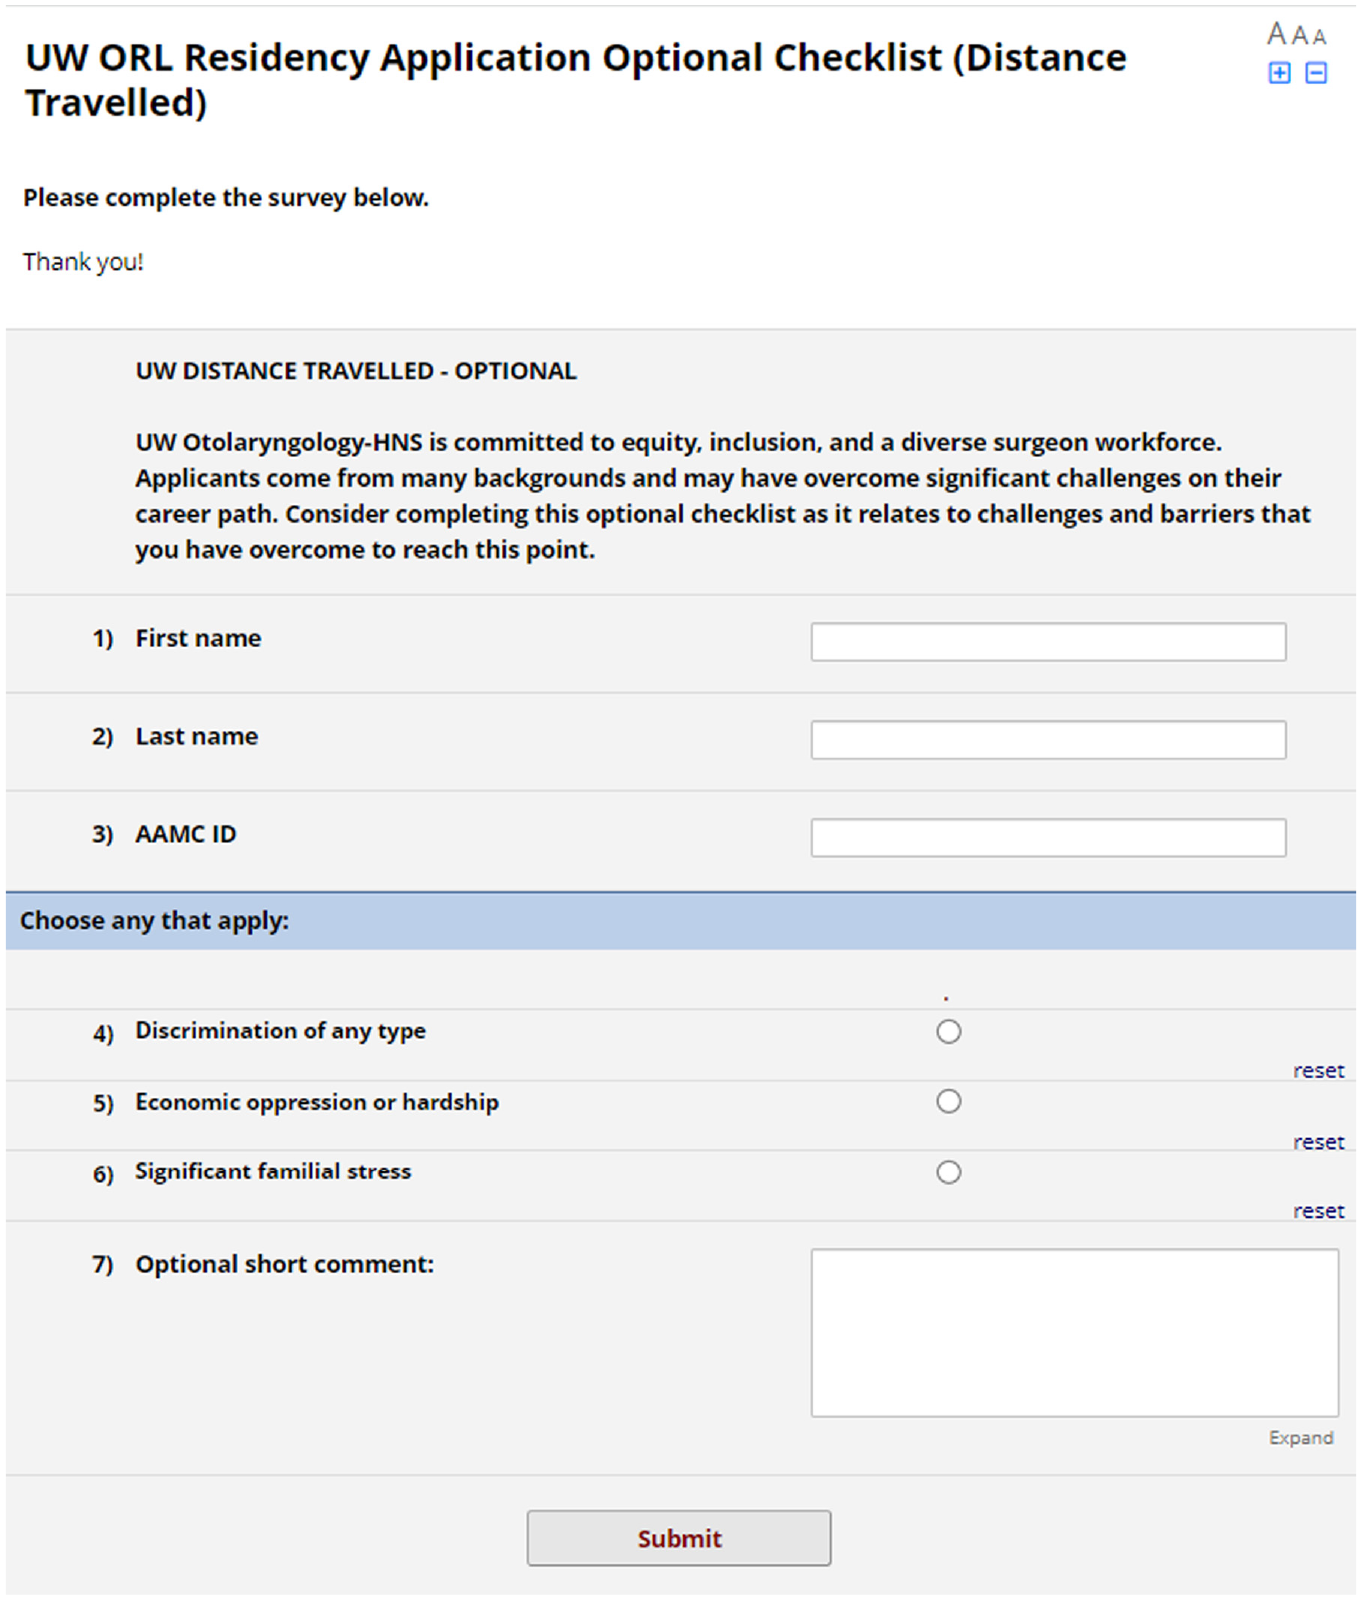
Task: Select Significant familial stress radio button
Action: point(948,1172)
